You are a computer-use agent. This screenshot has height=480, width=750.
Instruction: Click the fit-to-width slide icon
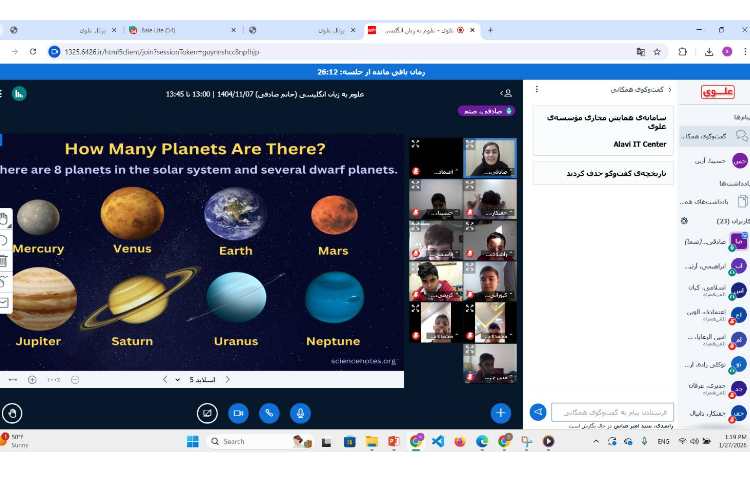[x=13, y=380]
